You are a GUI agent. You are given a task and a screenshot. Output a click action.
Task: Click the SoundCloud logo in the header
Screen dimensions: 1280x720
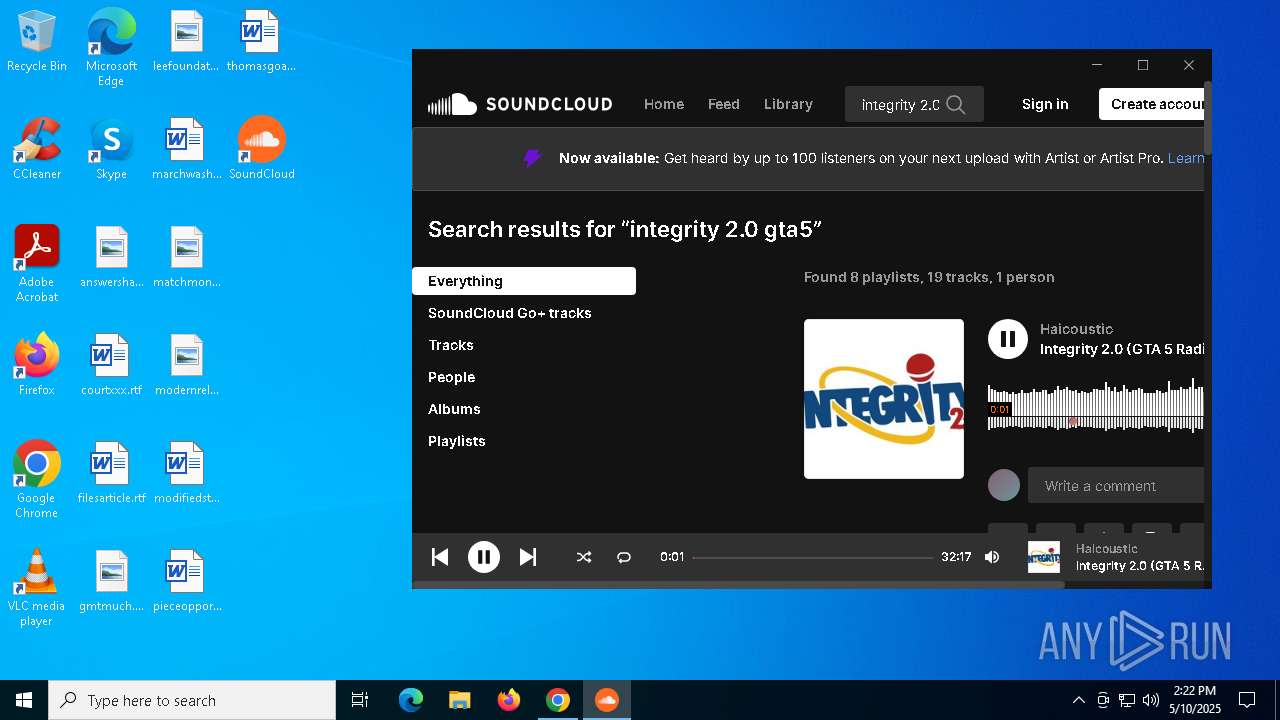[x=520, y=104]
